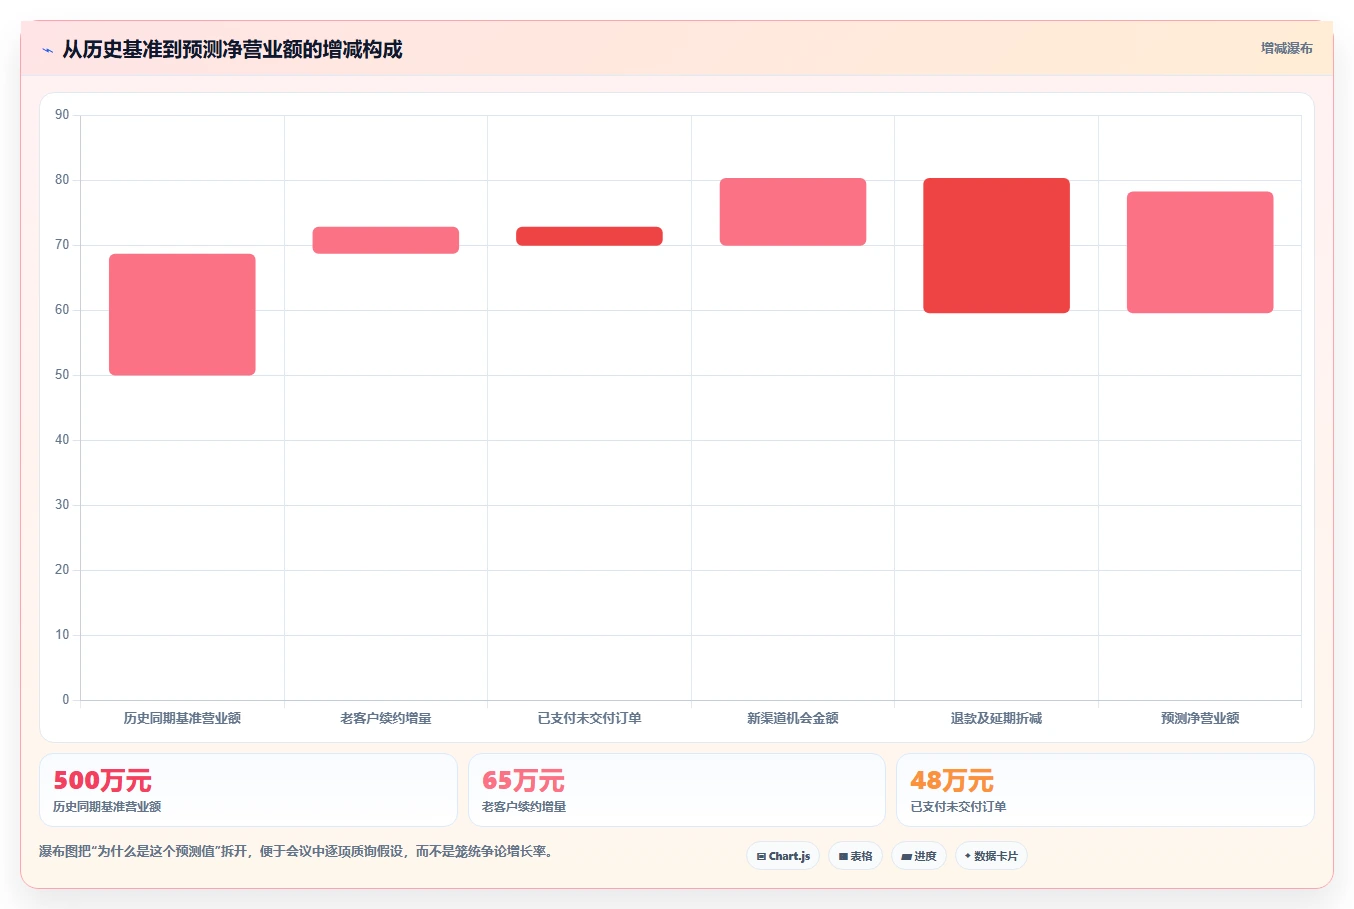Click the 预测净营业额 waterfall bar
Screen dimensions: 1354x909
[1200, 252]
